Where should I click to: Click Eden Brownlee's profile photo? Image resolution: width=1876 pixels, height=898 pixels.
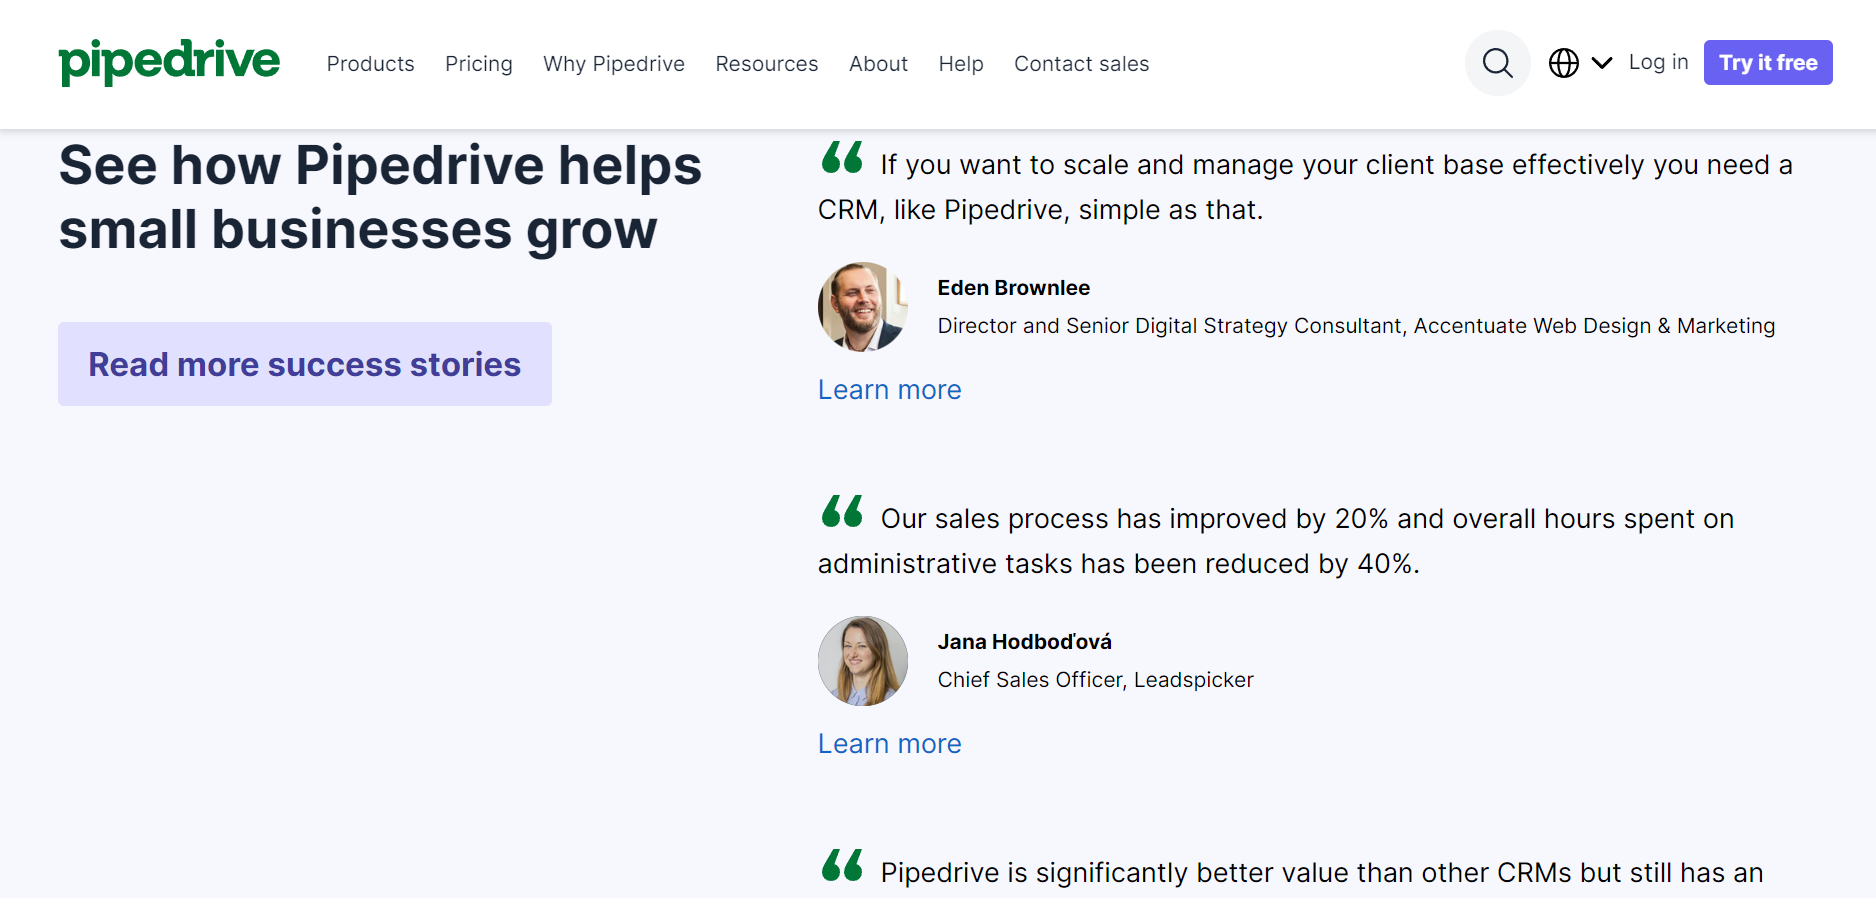pyautogui.click(x=862, y=307)
